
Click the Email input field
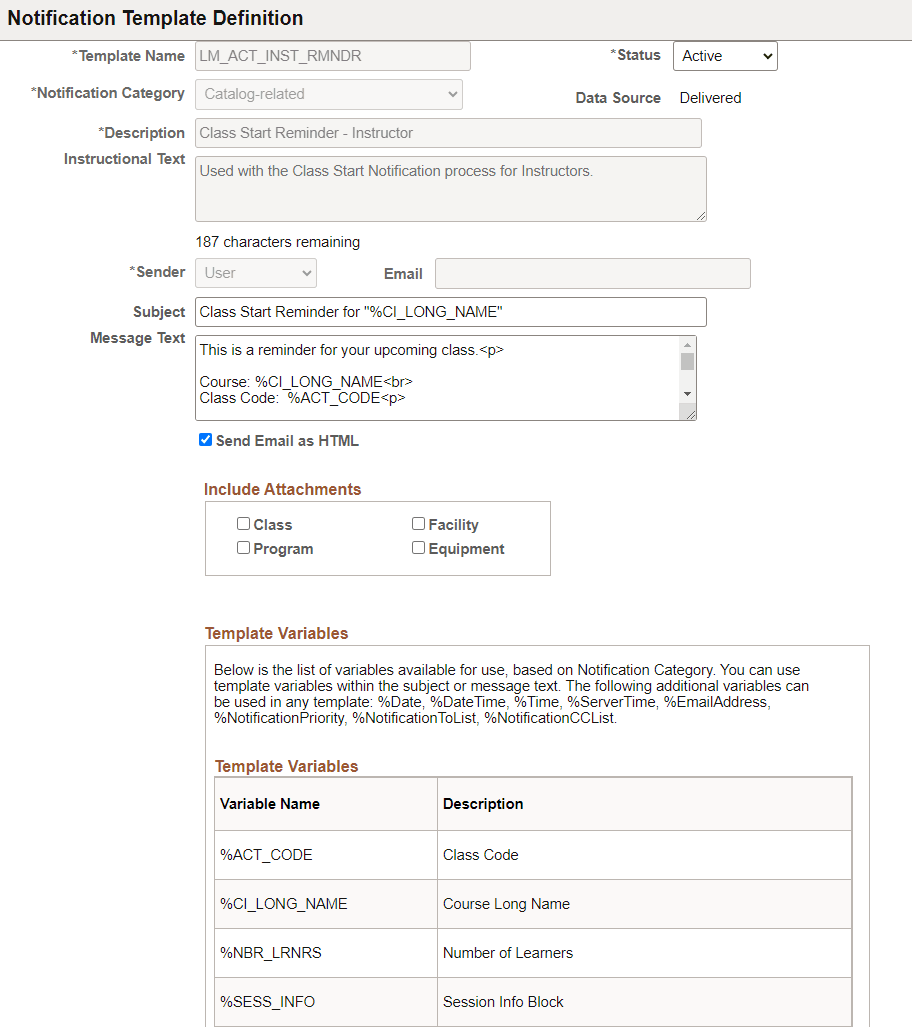[x=592, y=273]
